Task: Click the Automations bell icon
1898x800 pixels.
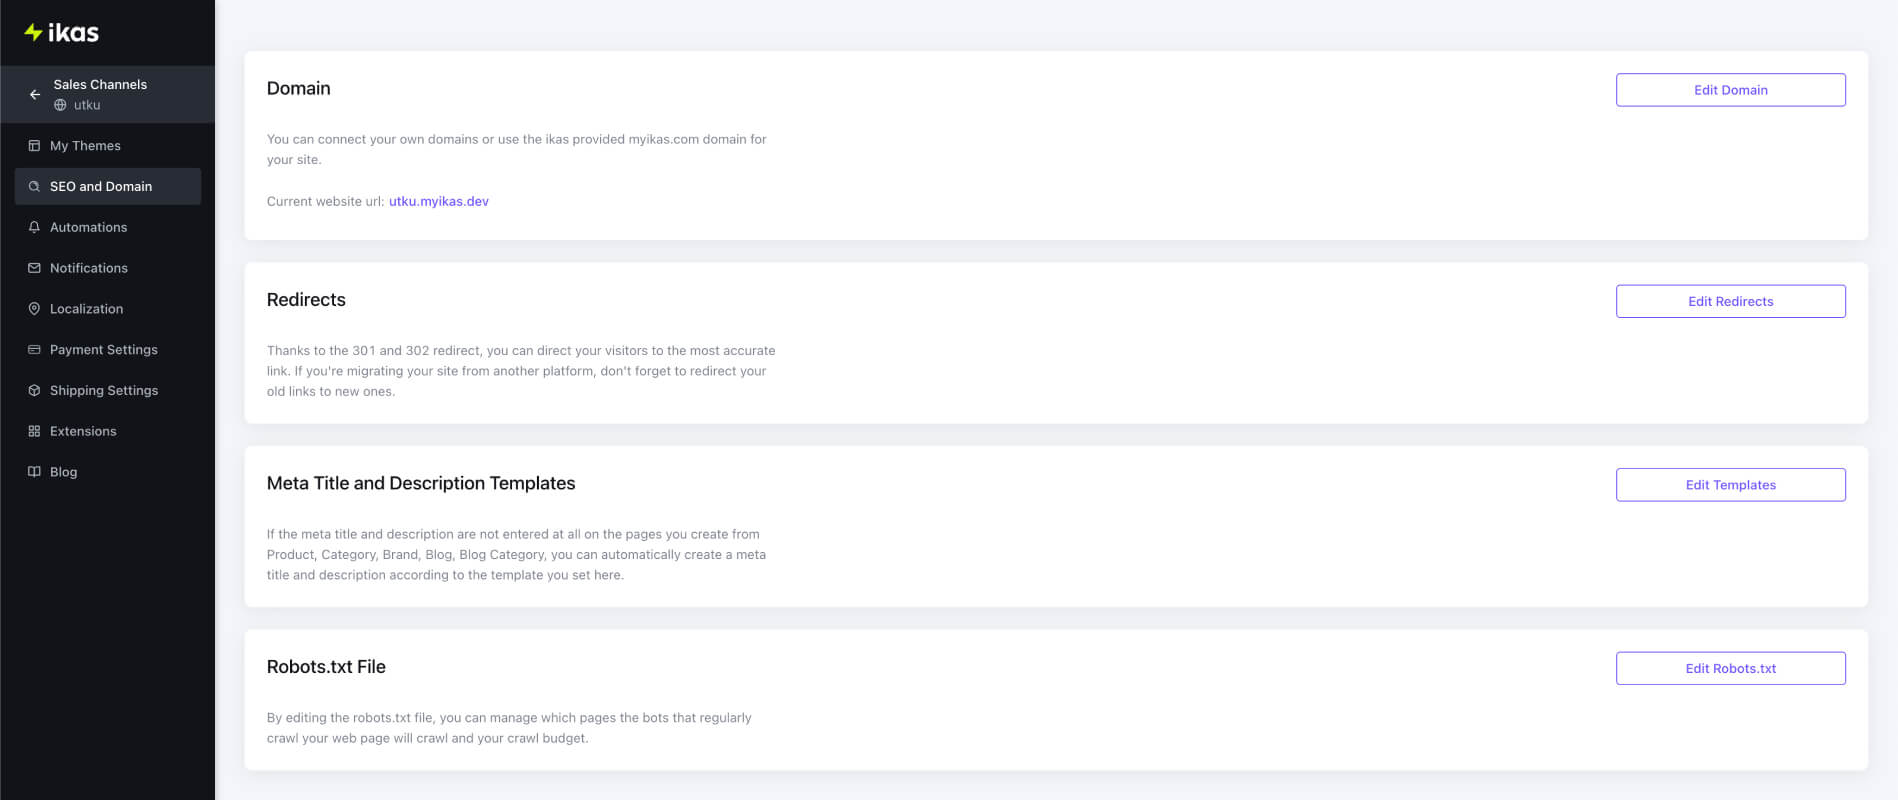Action: click(34, 227)
